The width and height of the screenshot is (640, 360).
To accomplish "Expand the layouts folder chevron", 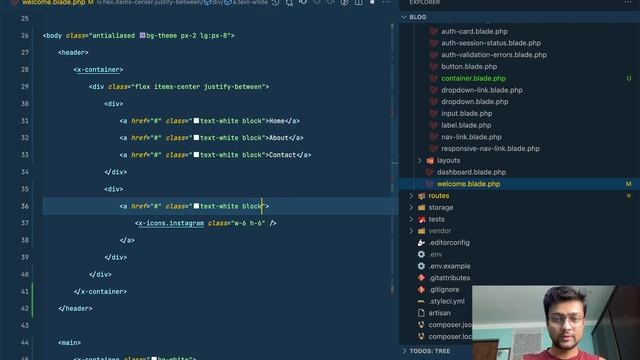I will 420,161.
